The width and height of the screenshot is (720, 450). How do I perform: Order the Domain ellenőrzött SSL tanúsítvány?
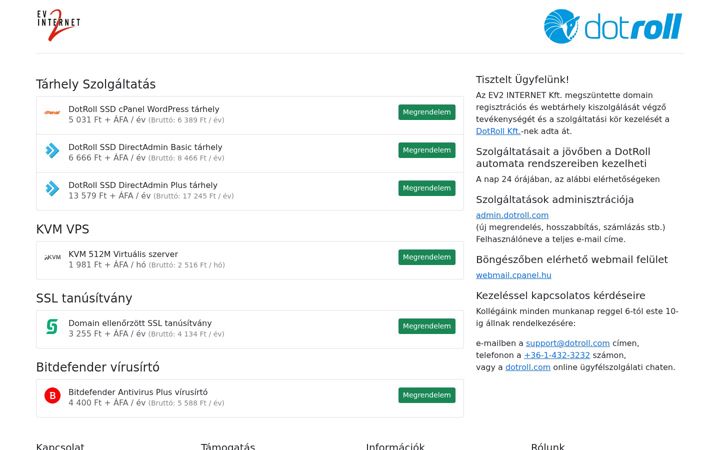point(427,326)
